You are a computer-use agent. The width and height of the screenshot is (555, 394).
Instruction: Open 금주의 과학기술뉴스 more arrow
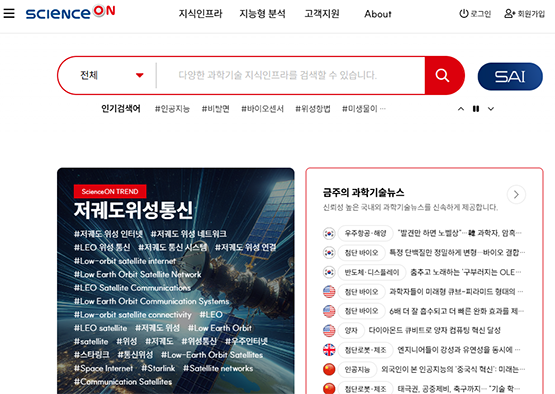[516, 194]
